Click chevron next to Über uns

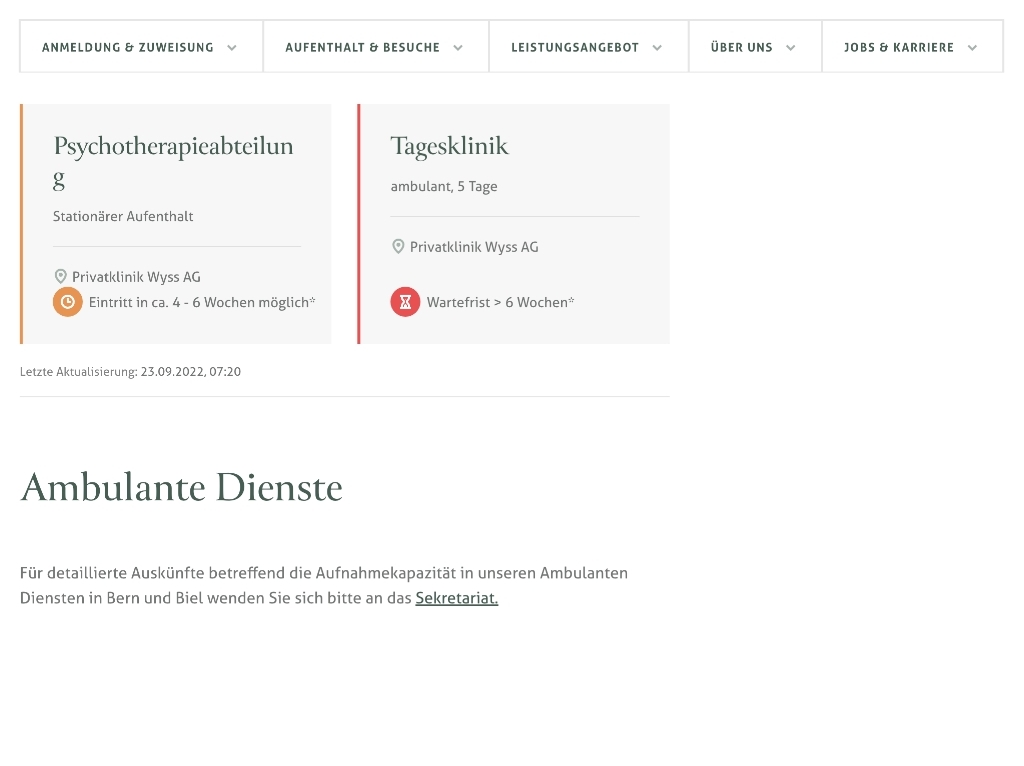pos(791,47)
